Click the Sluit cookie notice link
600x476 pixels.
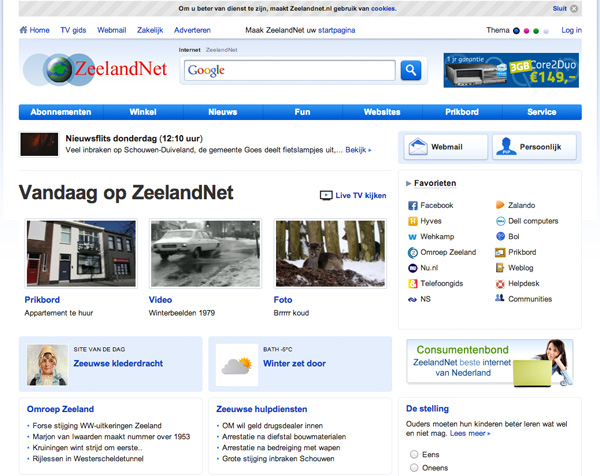pos(559,8)
